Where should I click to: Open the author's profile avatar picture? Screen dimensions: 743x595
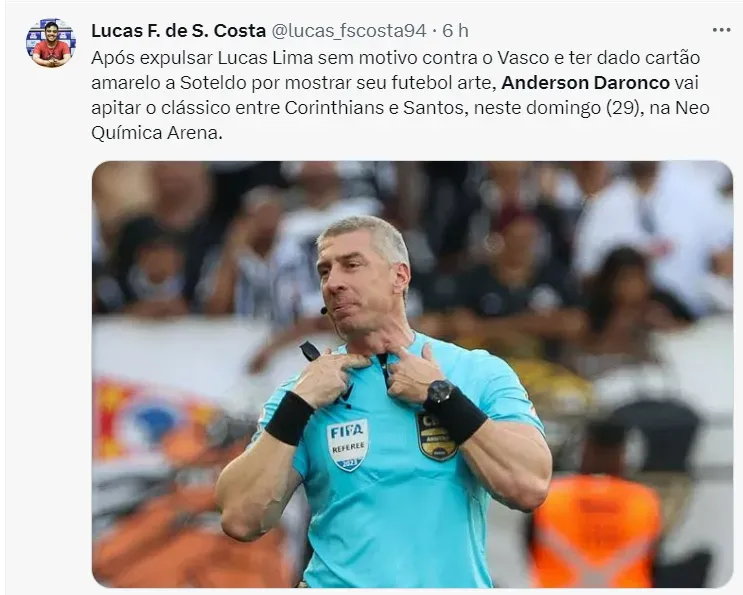point(51,43)
